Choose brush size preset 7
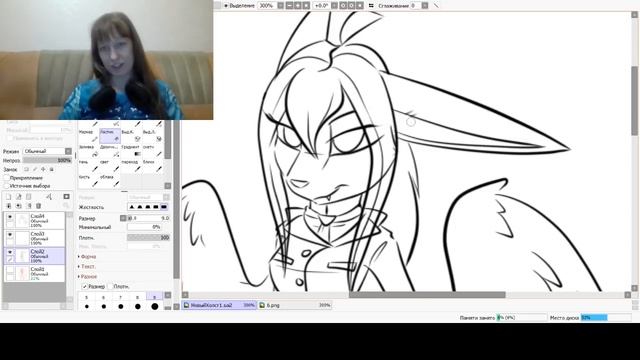 coord(121,303)
